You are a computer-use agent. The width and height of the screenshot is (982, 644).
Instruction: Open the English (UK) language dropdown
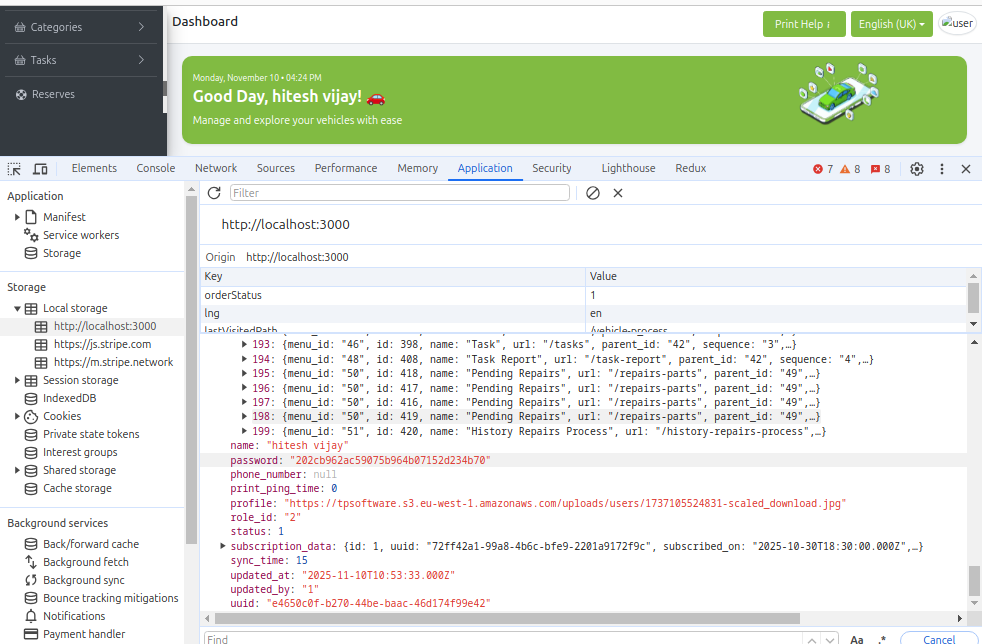891,24
